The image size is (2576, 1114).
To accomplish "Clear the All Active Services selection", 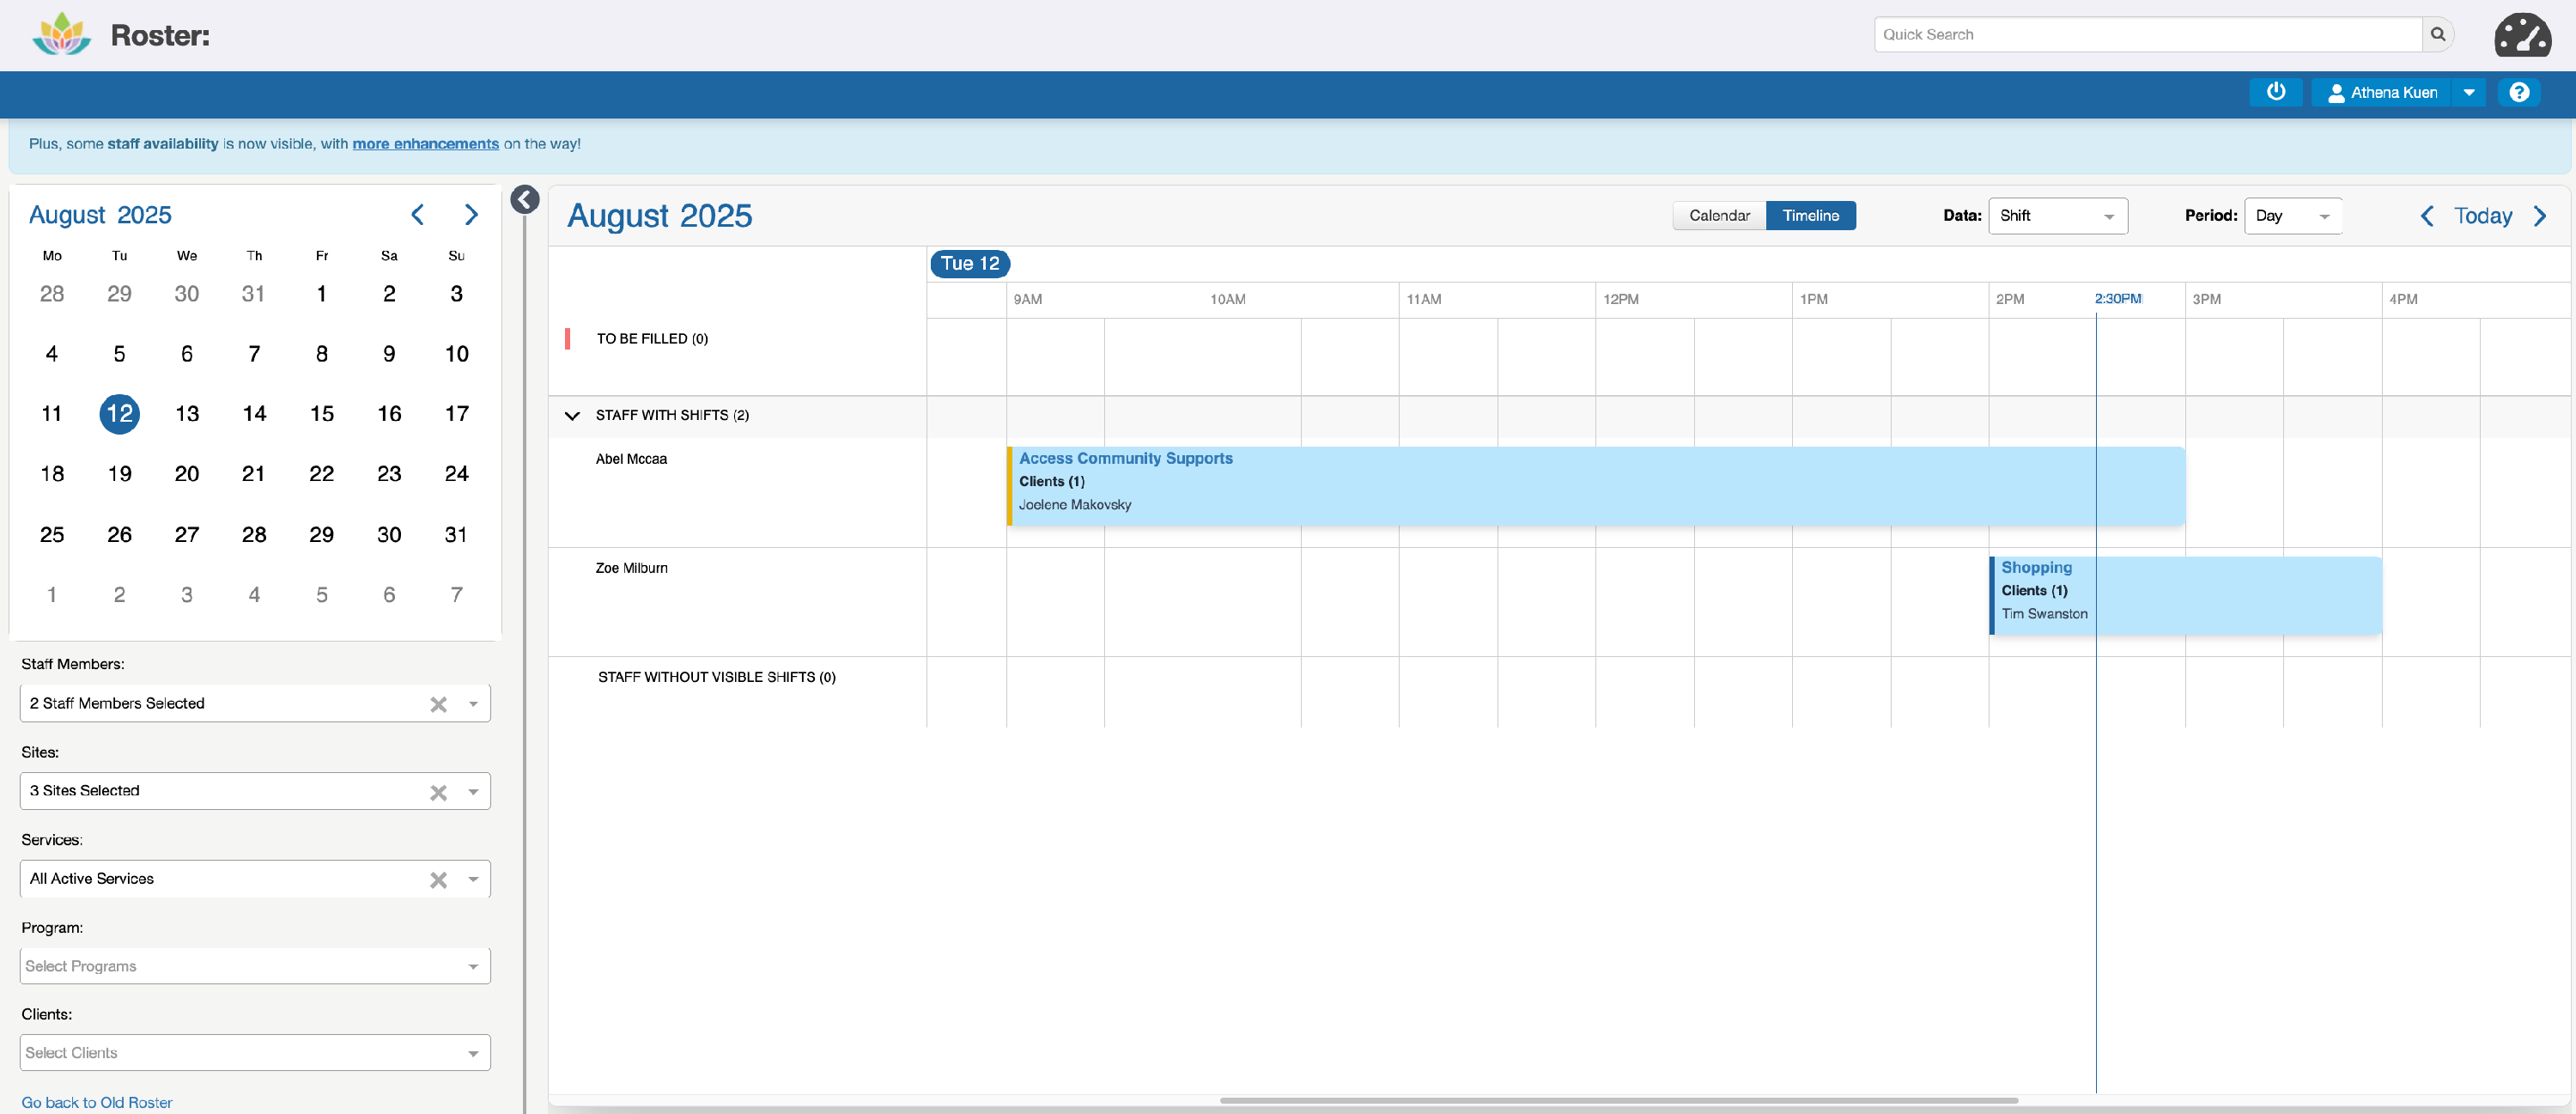I will coord(438,880).
